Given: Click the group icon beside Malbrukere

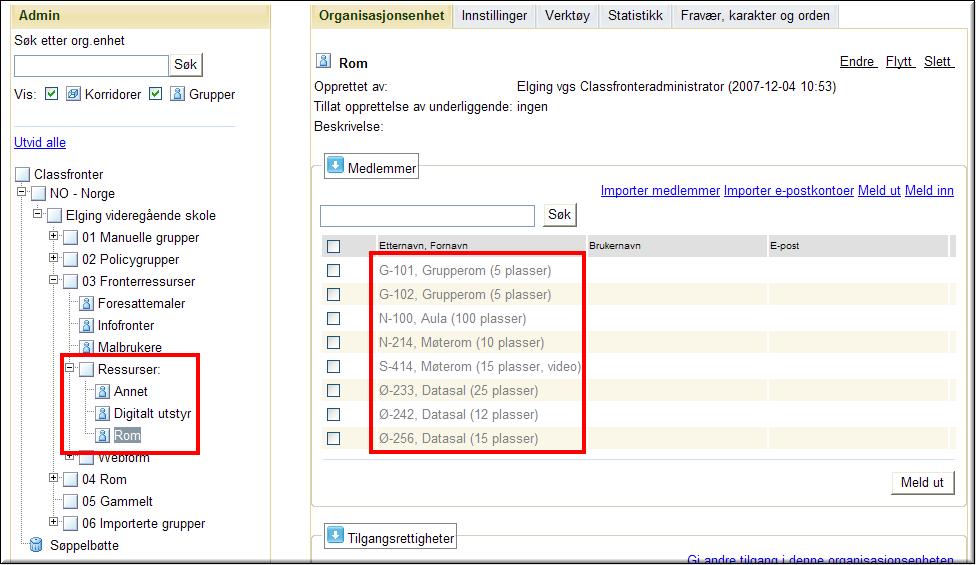Looking at the screenshot, I should pyautogui.click(x=87, y=347).
